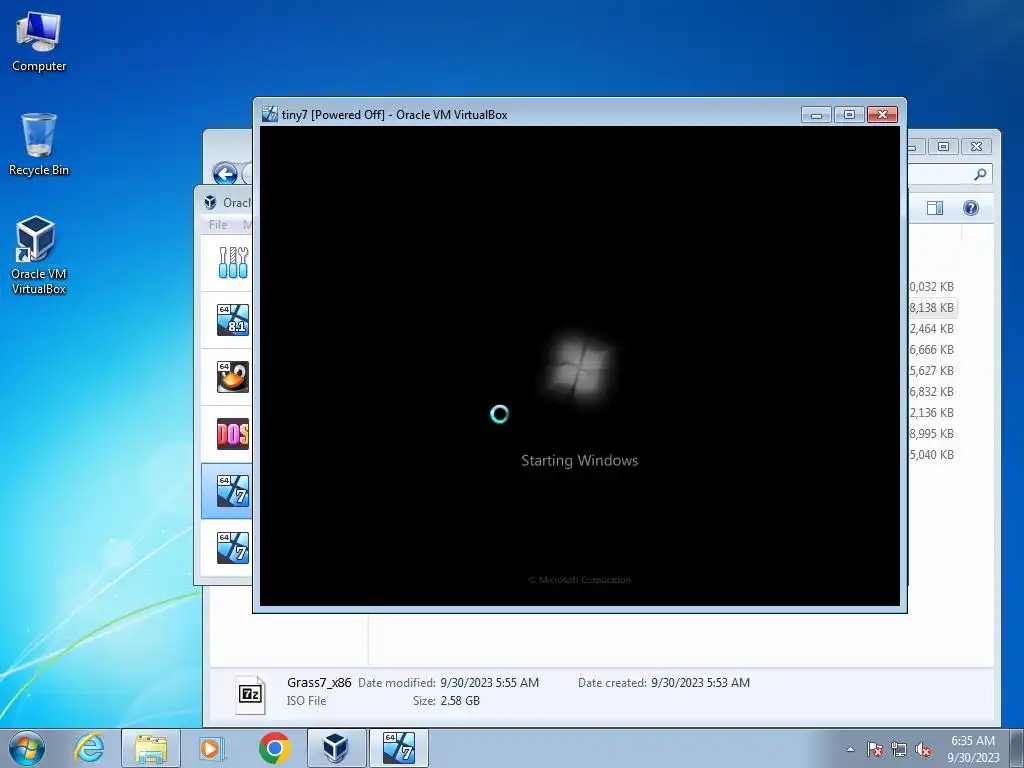
Task: Open Explorer help question mark icon
Action: click(970, 208)
